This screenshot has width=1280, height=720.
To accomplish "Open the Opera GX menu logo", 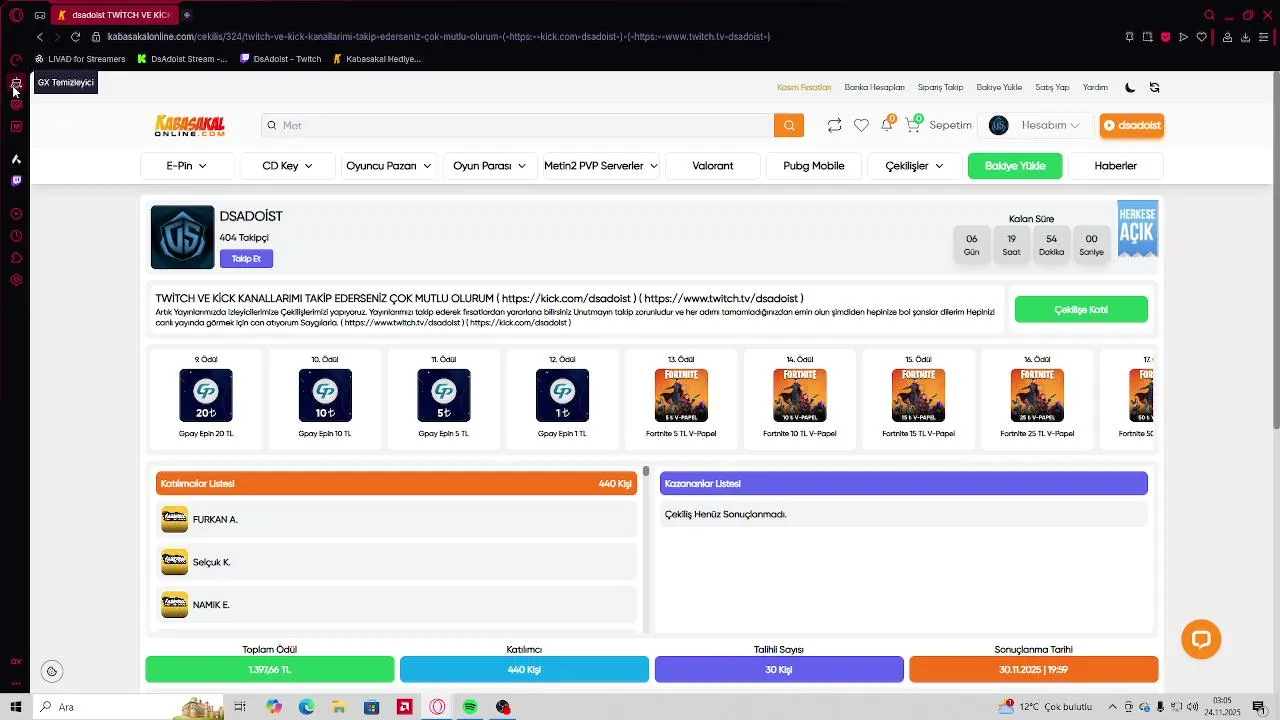I will click(x=16, y=15).
